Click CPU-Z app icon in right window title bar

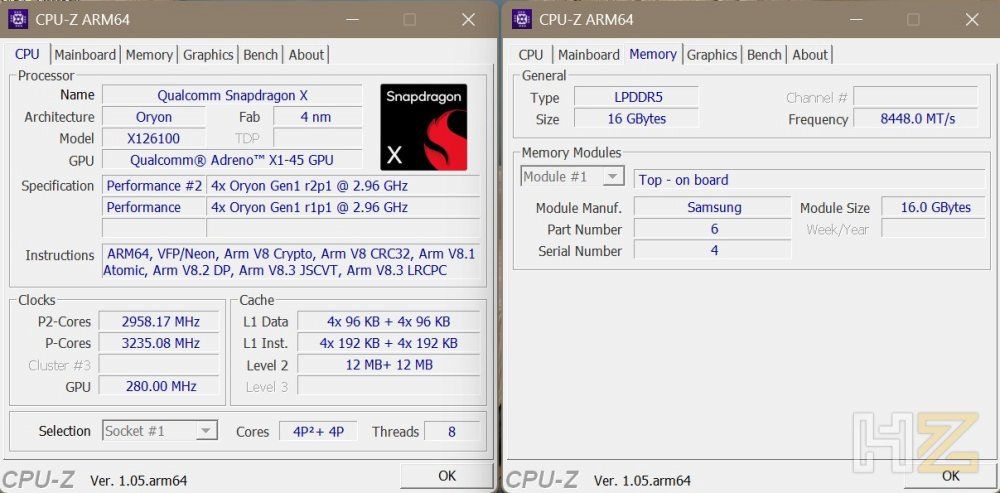click(522, 19)
